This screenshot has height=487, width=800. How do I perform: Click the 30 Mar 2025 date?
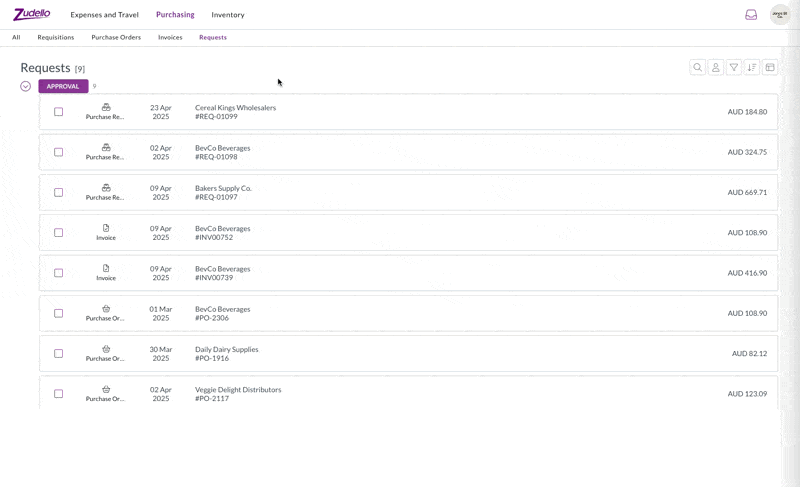pos(161,354)
